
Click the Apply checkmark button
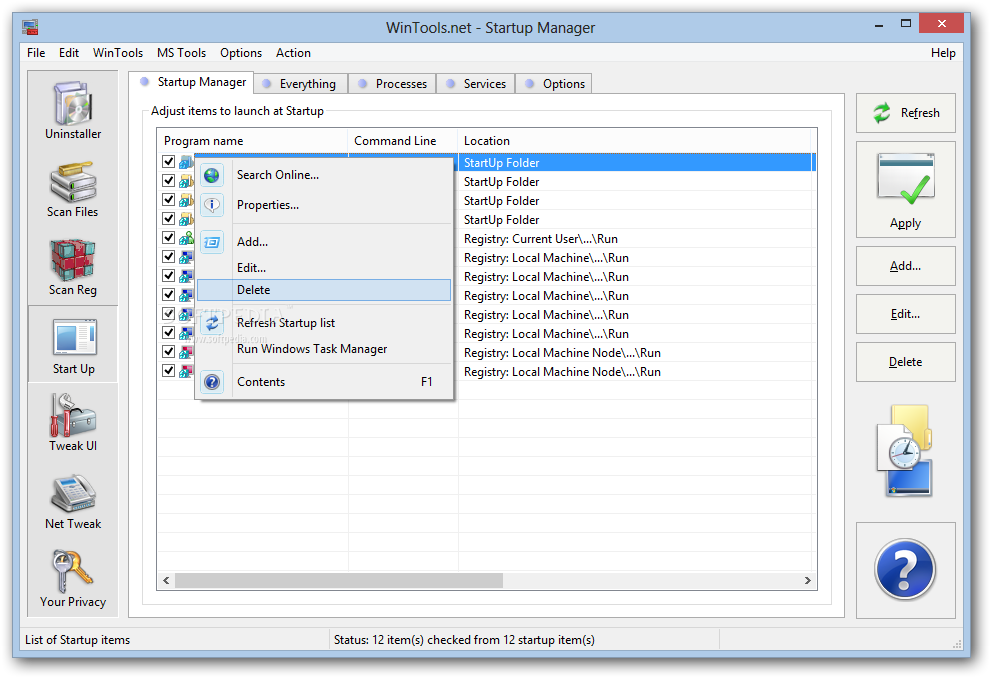point(905,190)
